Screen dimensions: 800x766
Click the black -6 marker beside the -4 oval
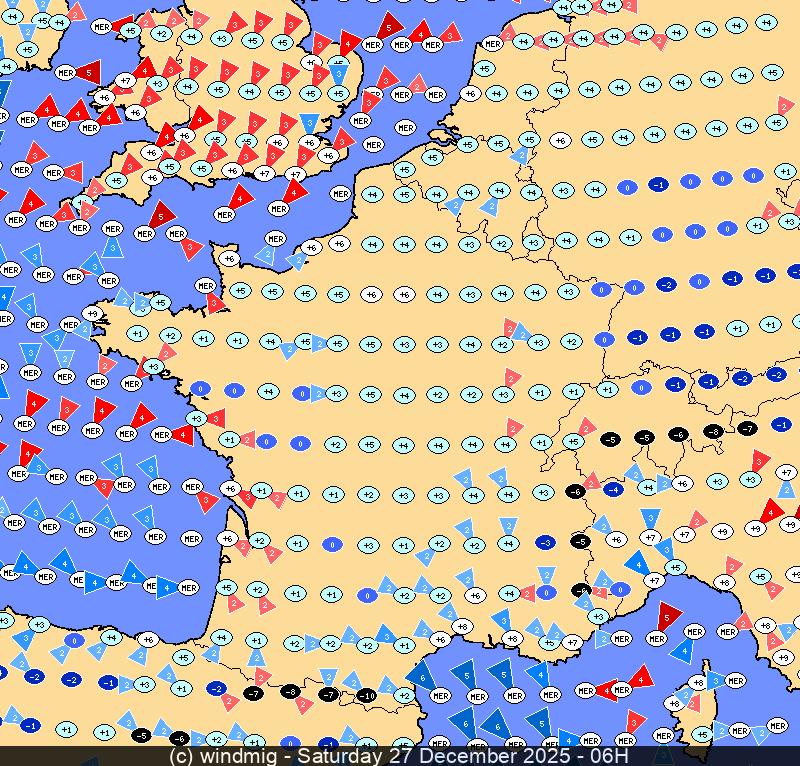coord(575,491)
